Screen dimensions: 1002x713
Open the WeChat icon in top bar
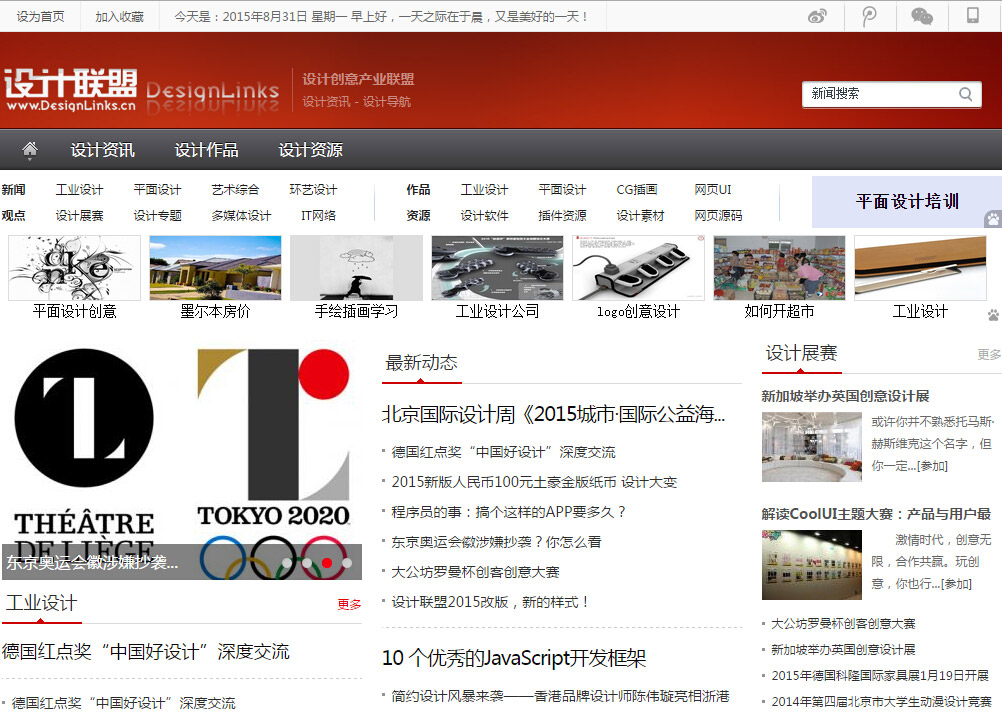pyautogui.click(x=921, y=16)
